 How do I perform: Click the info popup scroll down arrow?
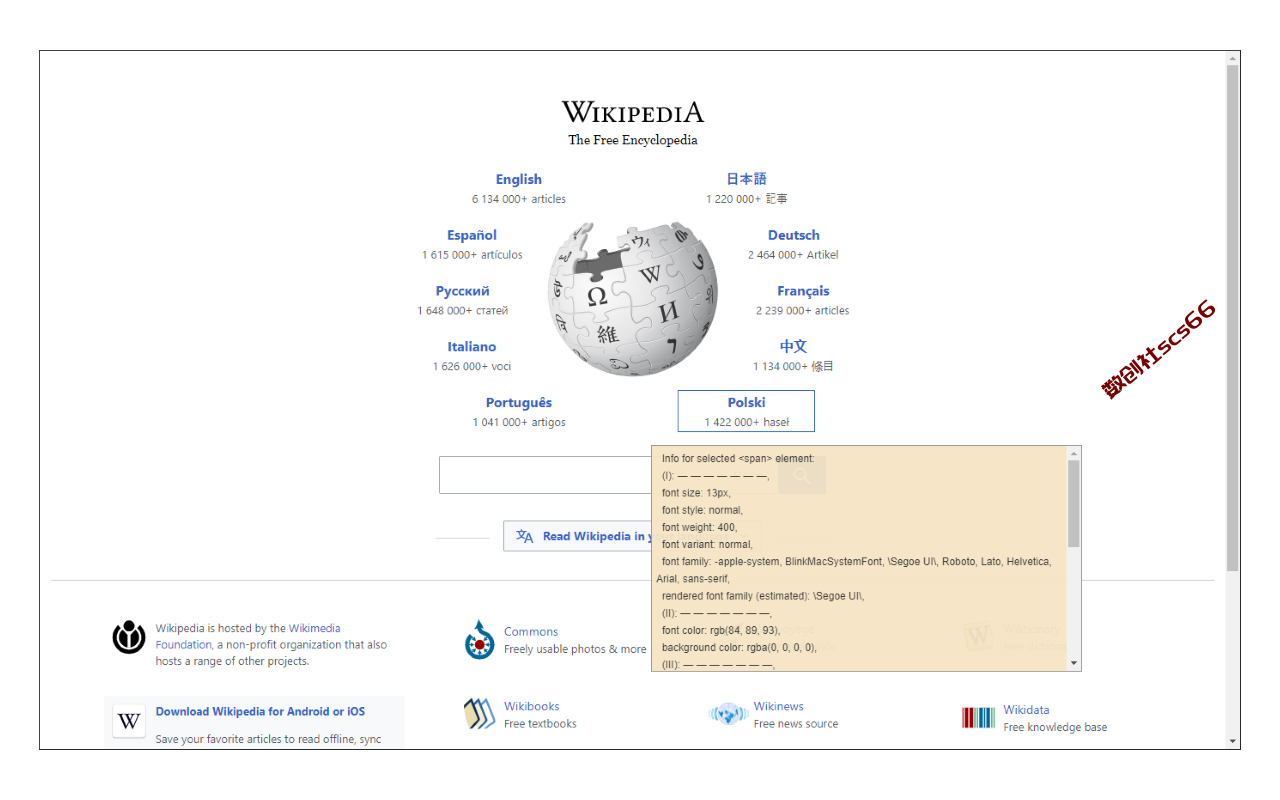[1074, 663]
